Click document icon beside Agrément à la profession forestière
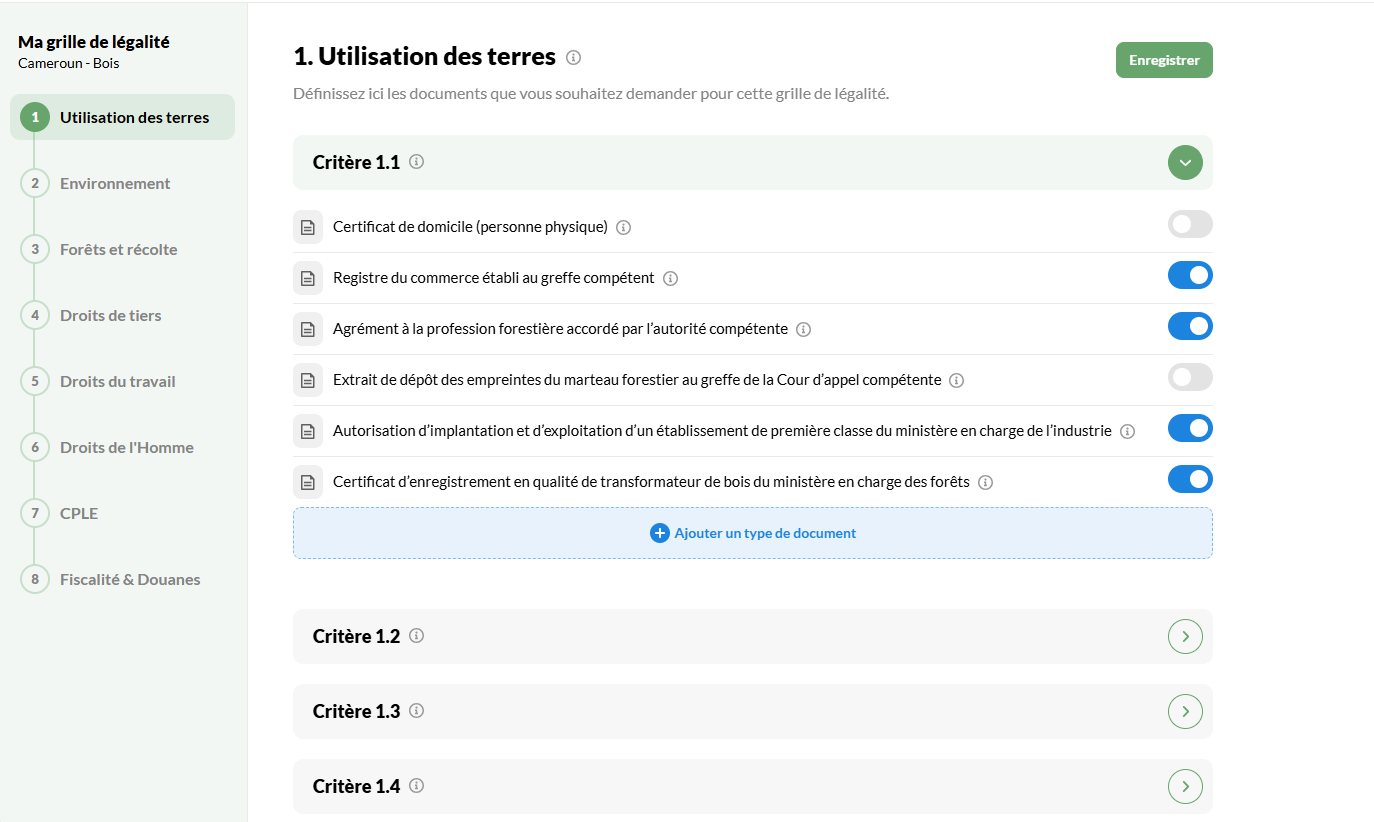 [x=308, y=329]
